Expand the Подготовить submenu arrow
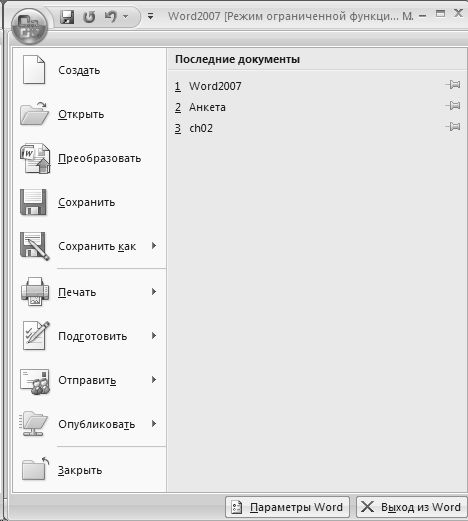The image size is (468, 521). [154, 336]
